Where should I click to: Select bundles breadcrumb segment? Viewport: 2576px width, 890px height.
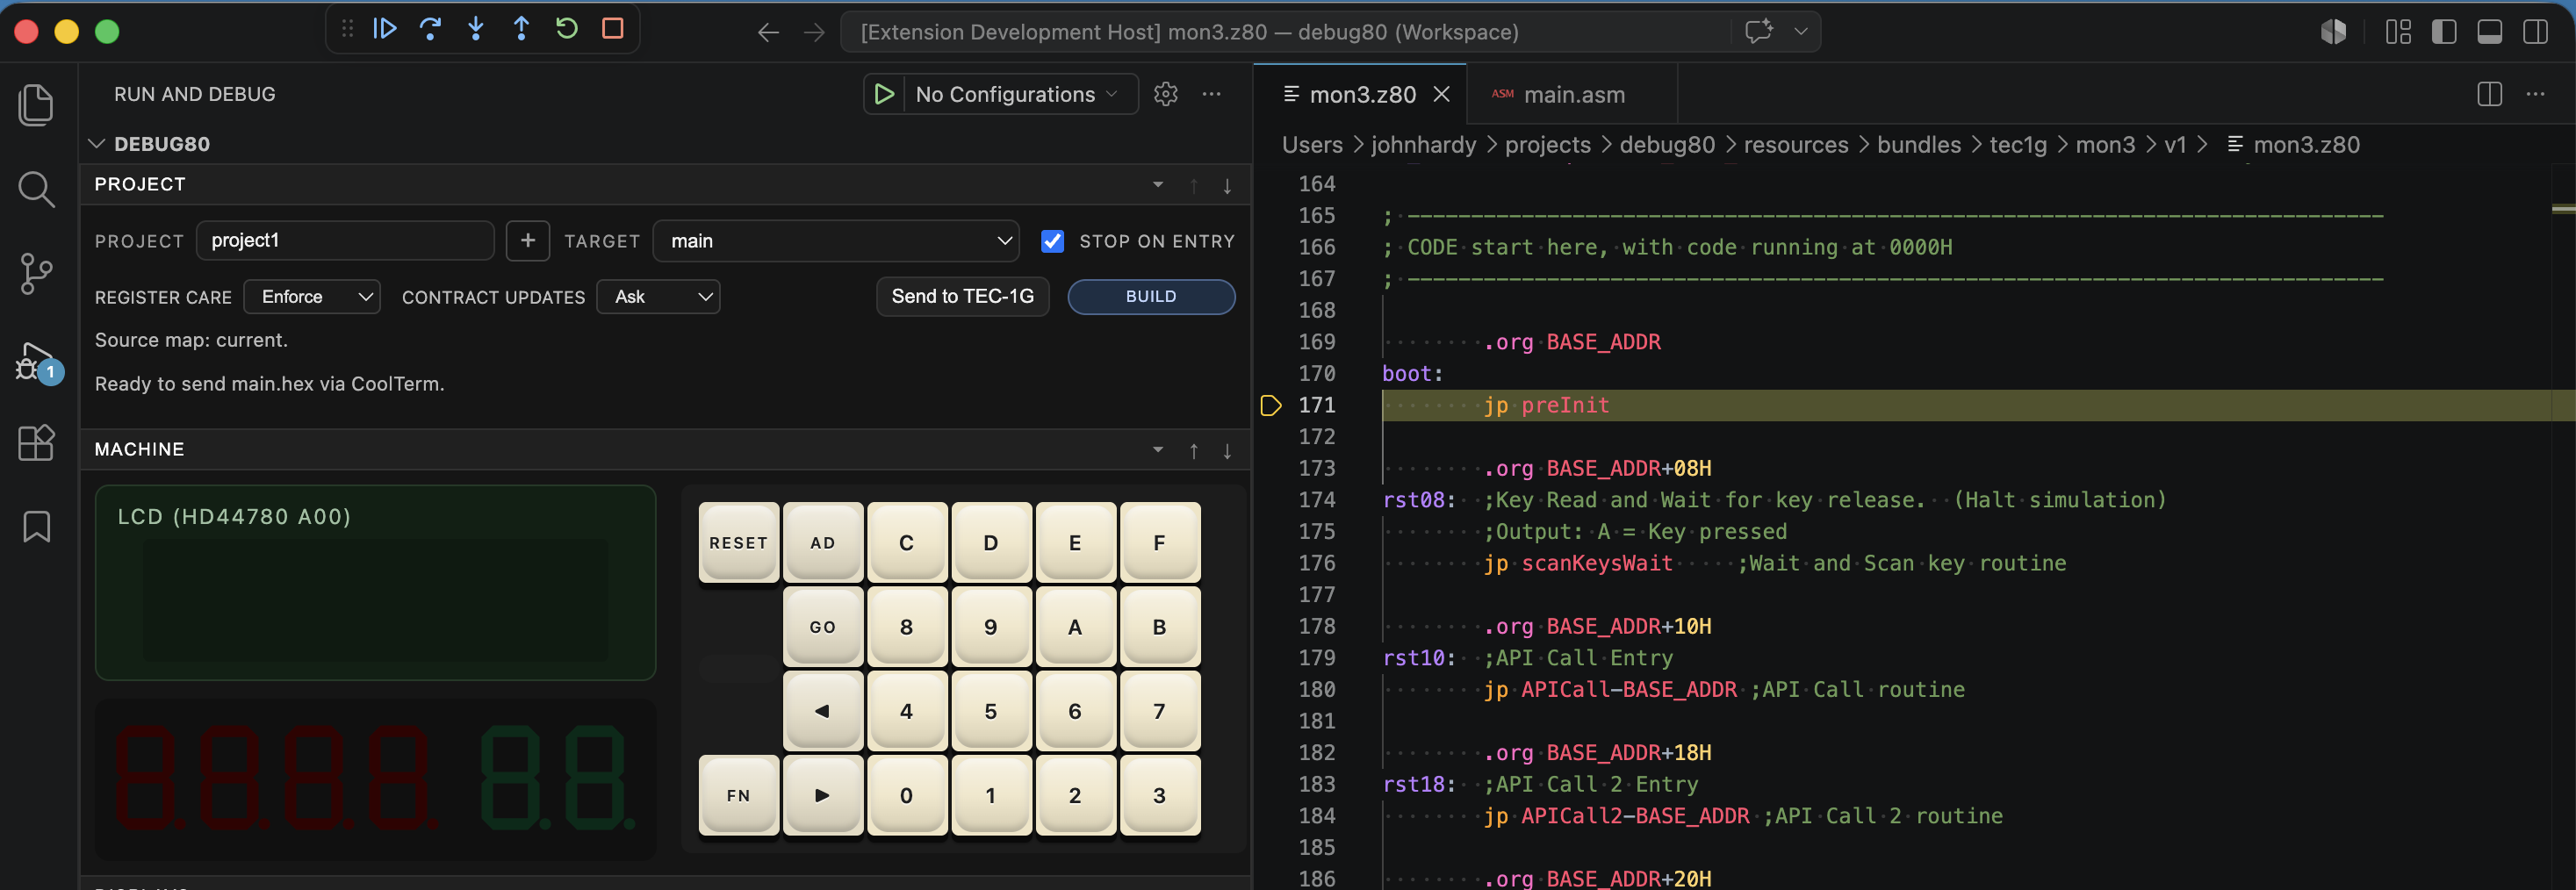[x=1919, y=145]
